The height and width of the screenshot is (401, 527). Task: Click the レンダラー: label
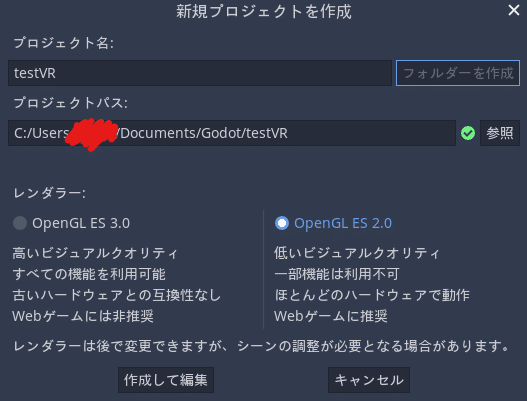point(49,193)
